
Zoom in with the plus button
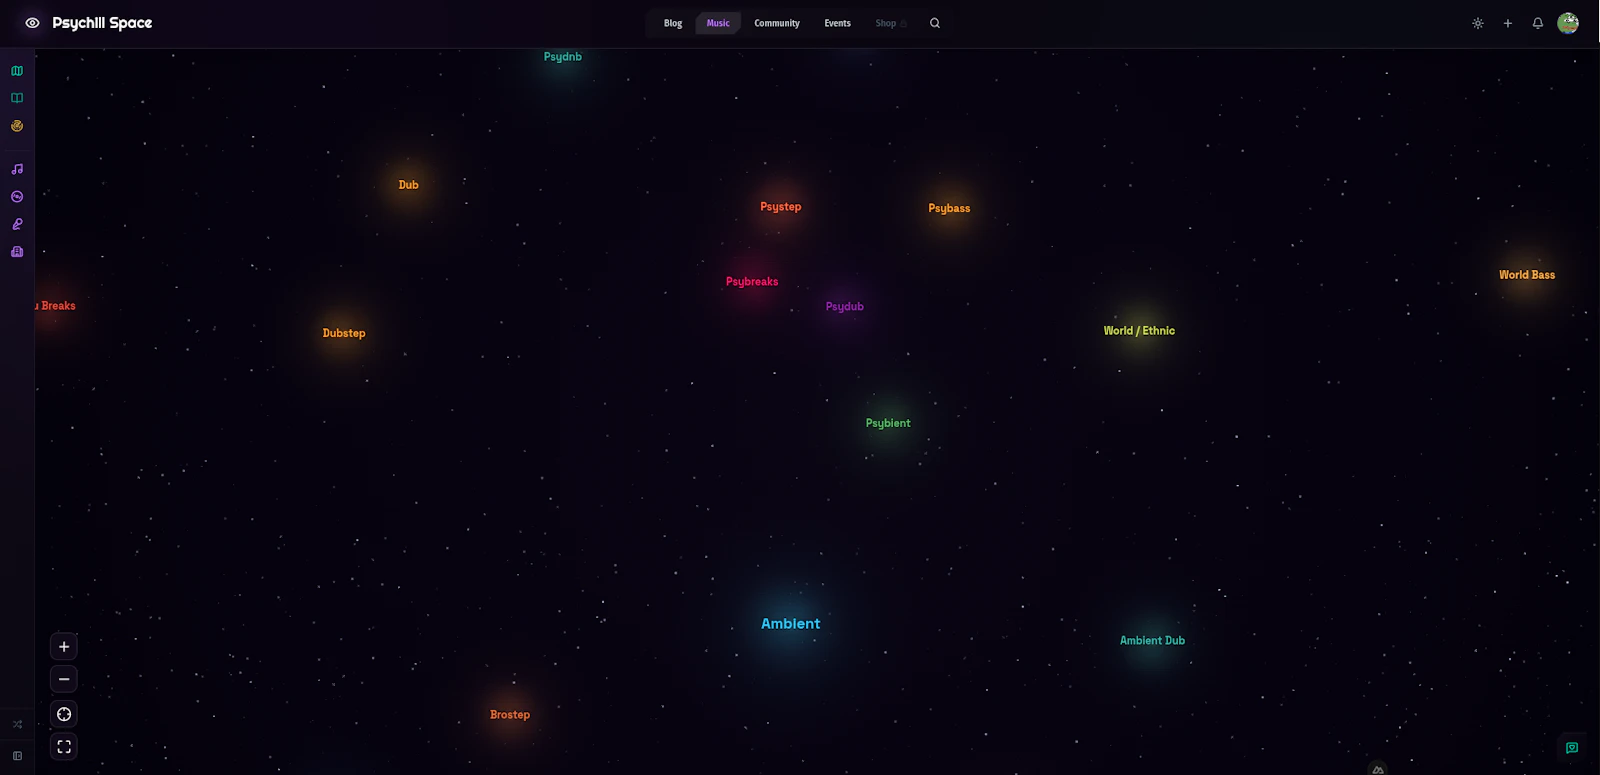(64, 647)
